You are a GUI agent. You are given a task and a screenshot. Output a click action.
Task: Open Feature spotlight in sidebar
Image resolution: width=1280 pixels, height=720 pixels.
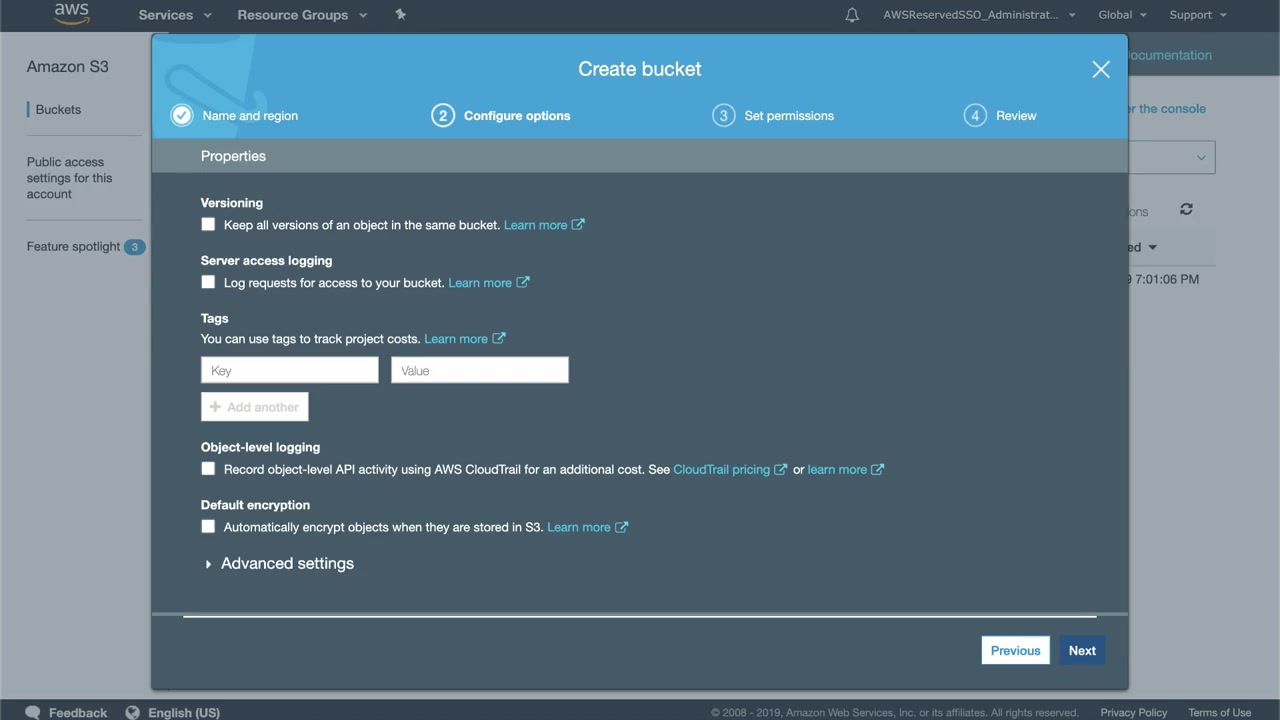73,247
